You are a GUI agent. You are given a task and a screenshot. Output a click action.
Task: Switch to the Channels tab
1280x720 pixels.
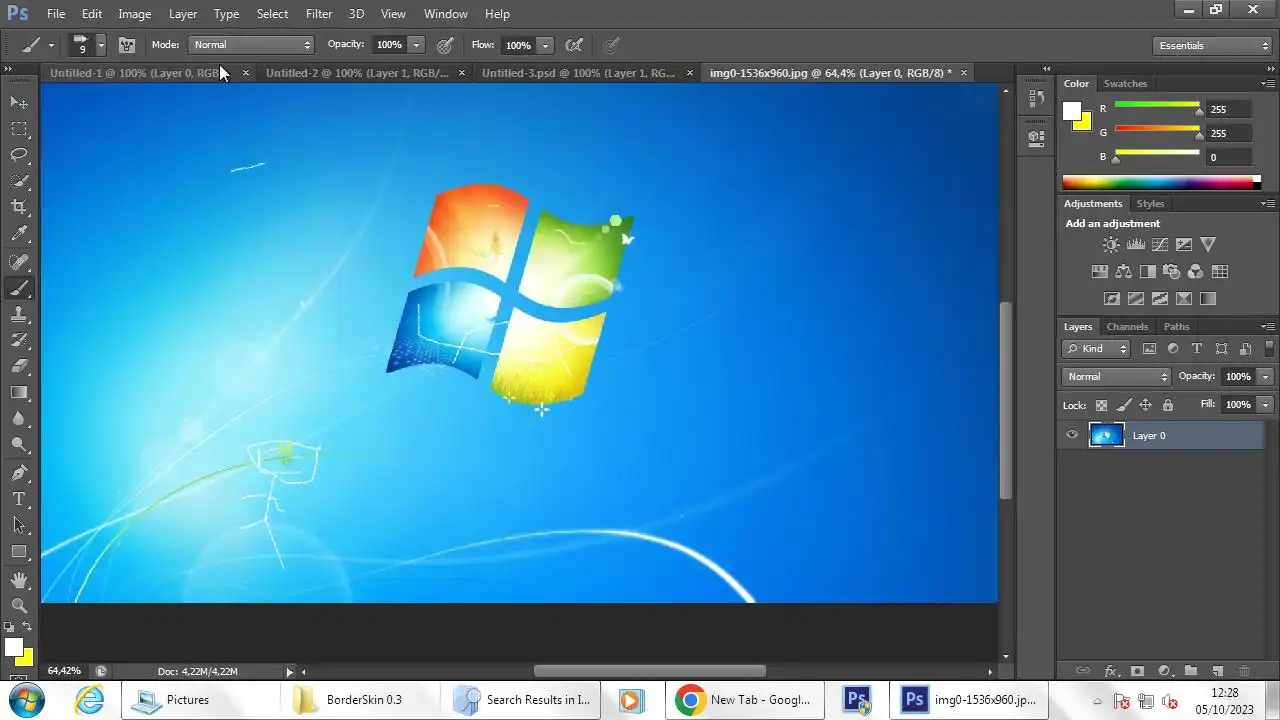(1127, 327)
